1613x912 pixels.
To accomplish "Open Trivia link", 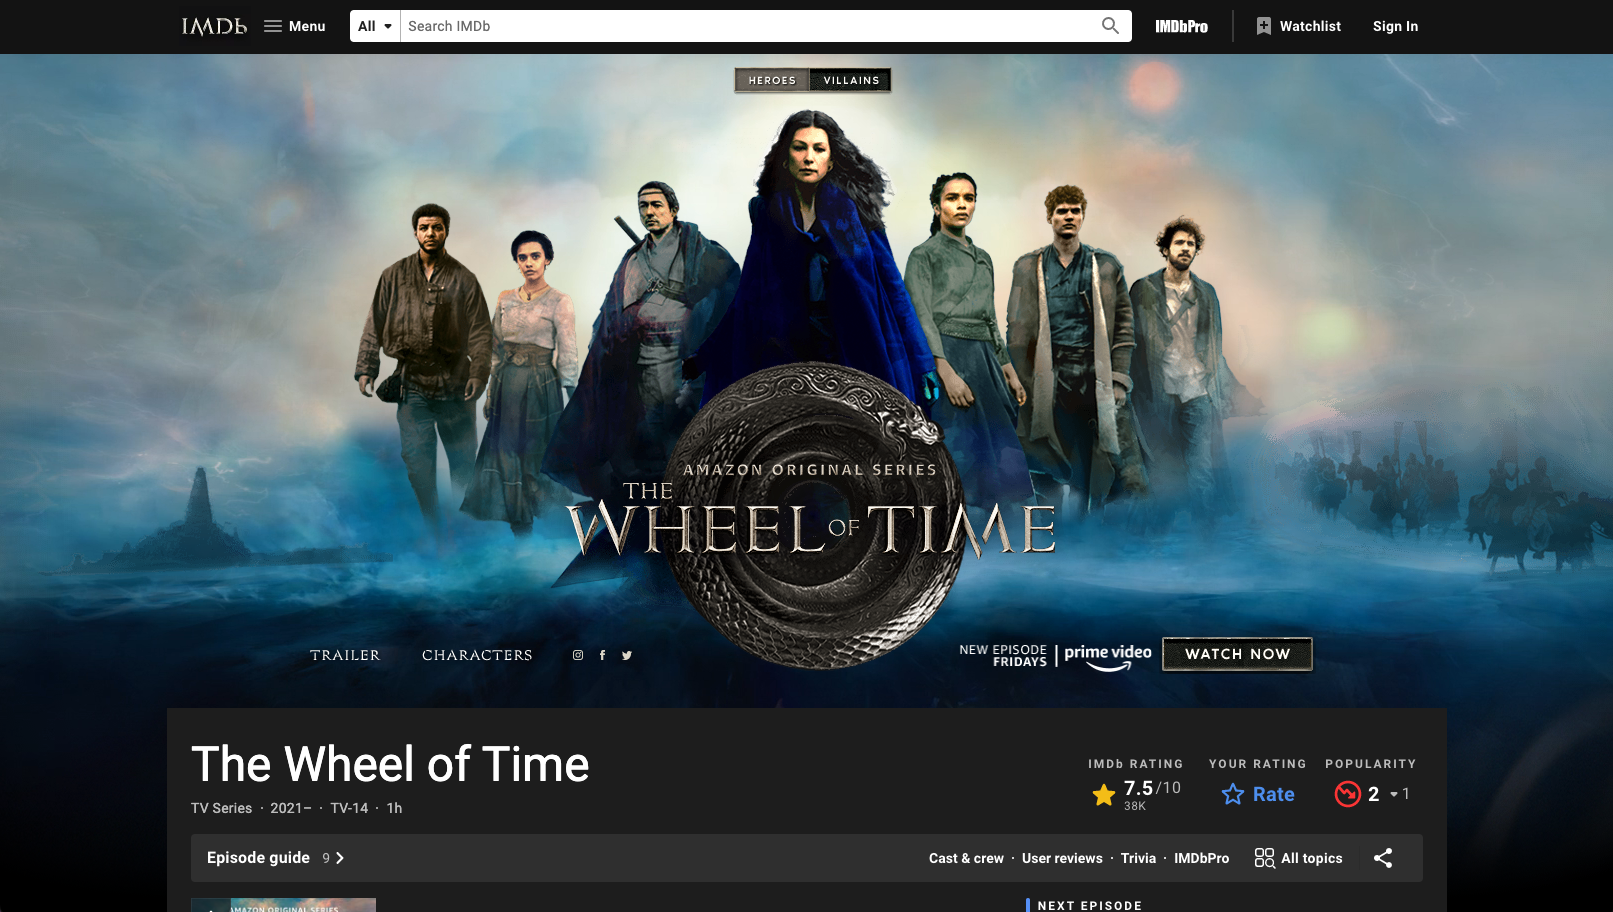I will click(1138, 858).
